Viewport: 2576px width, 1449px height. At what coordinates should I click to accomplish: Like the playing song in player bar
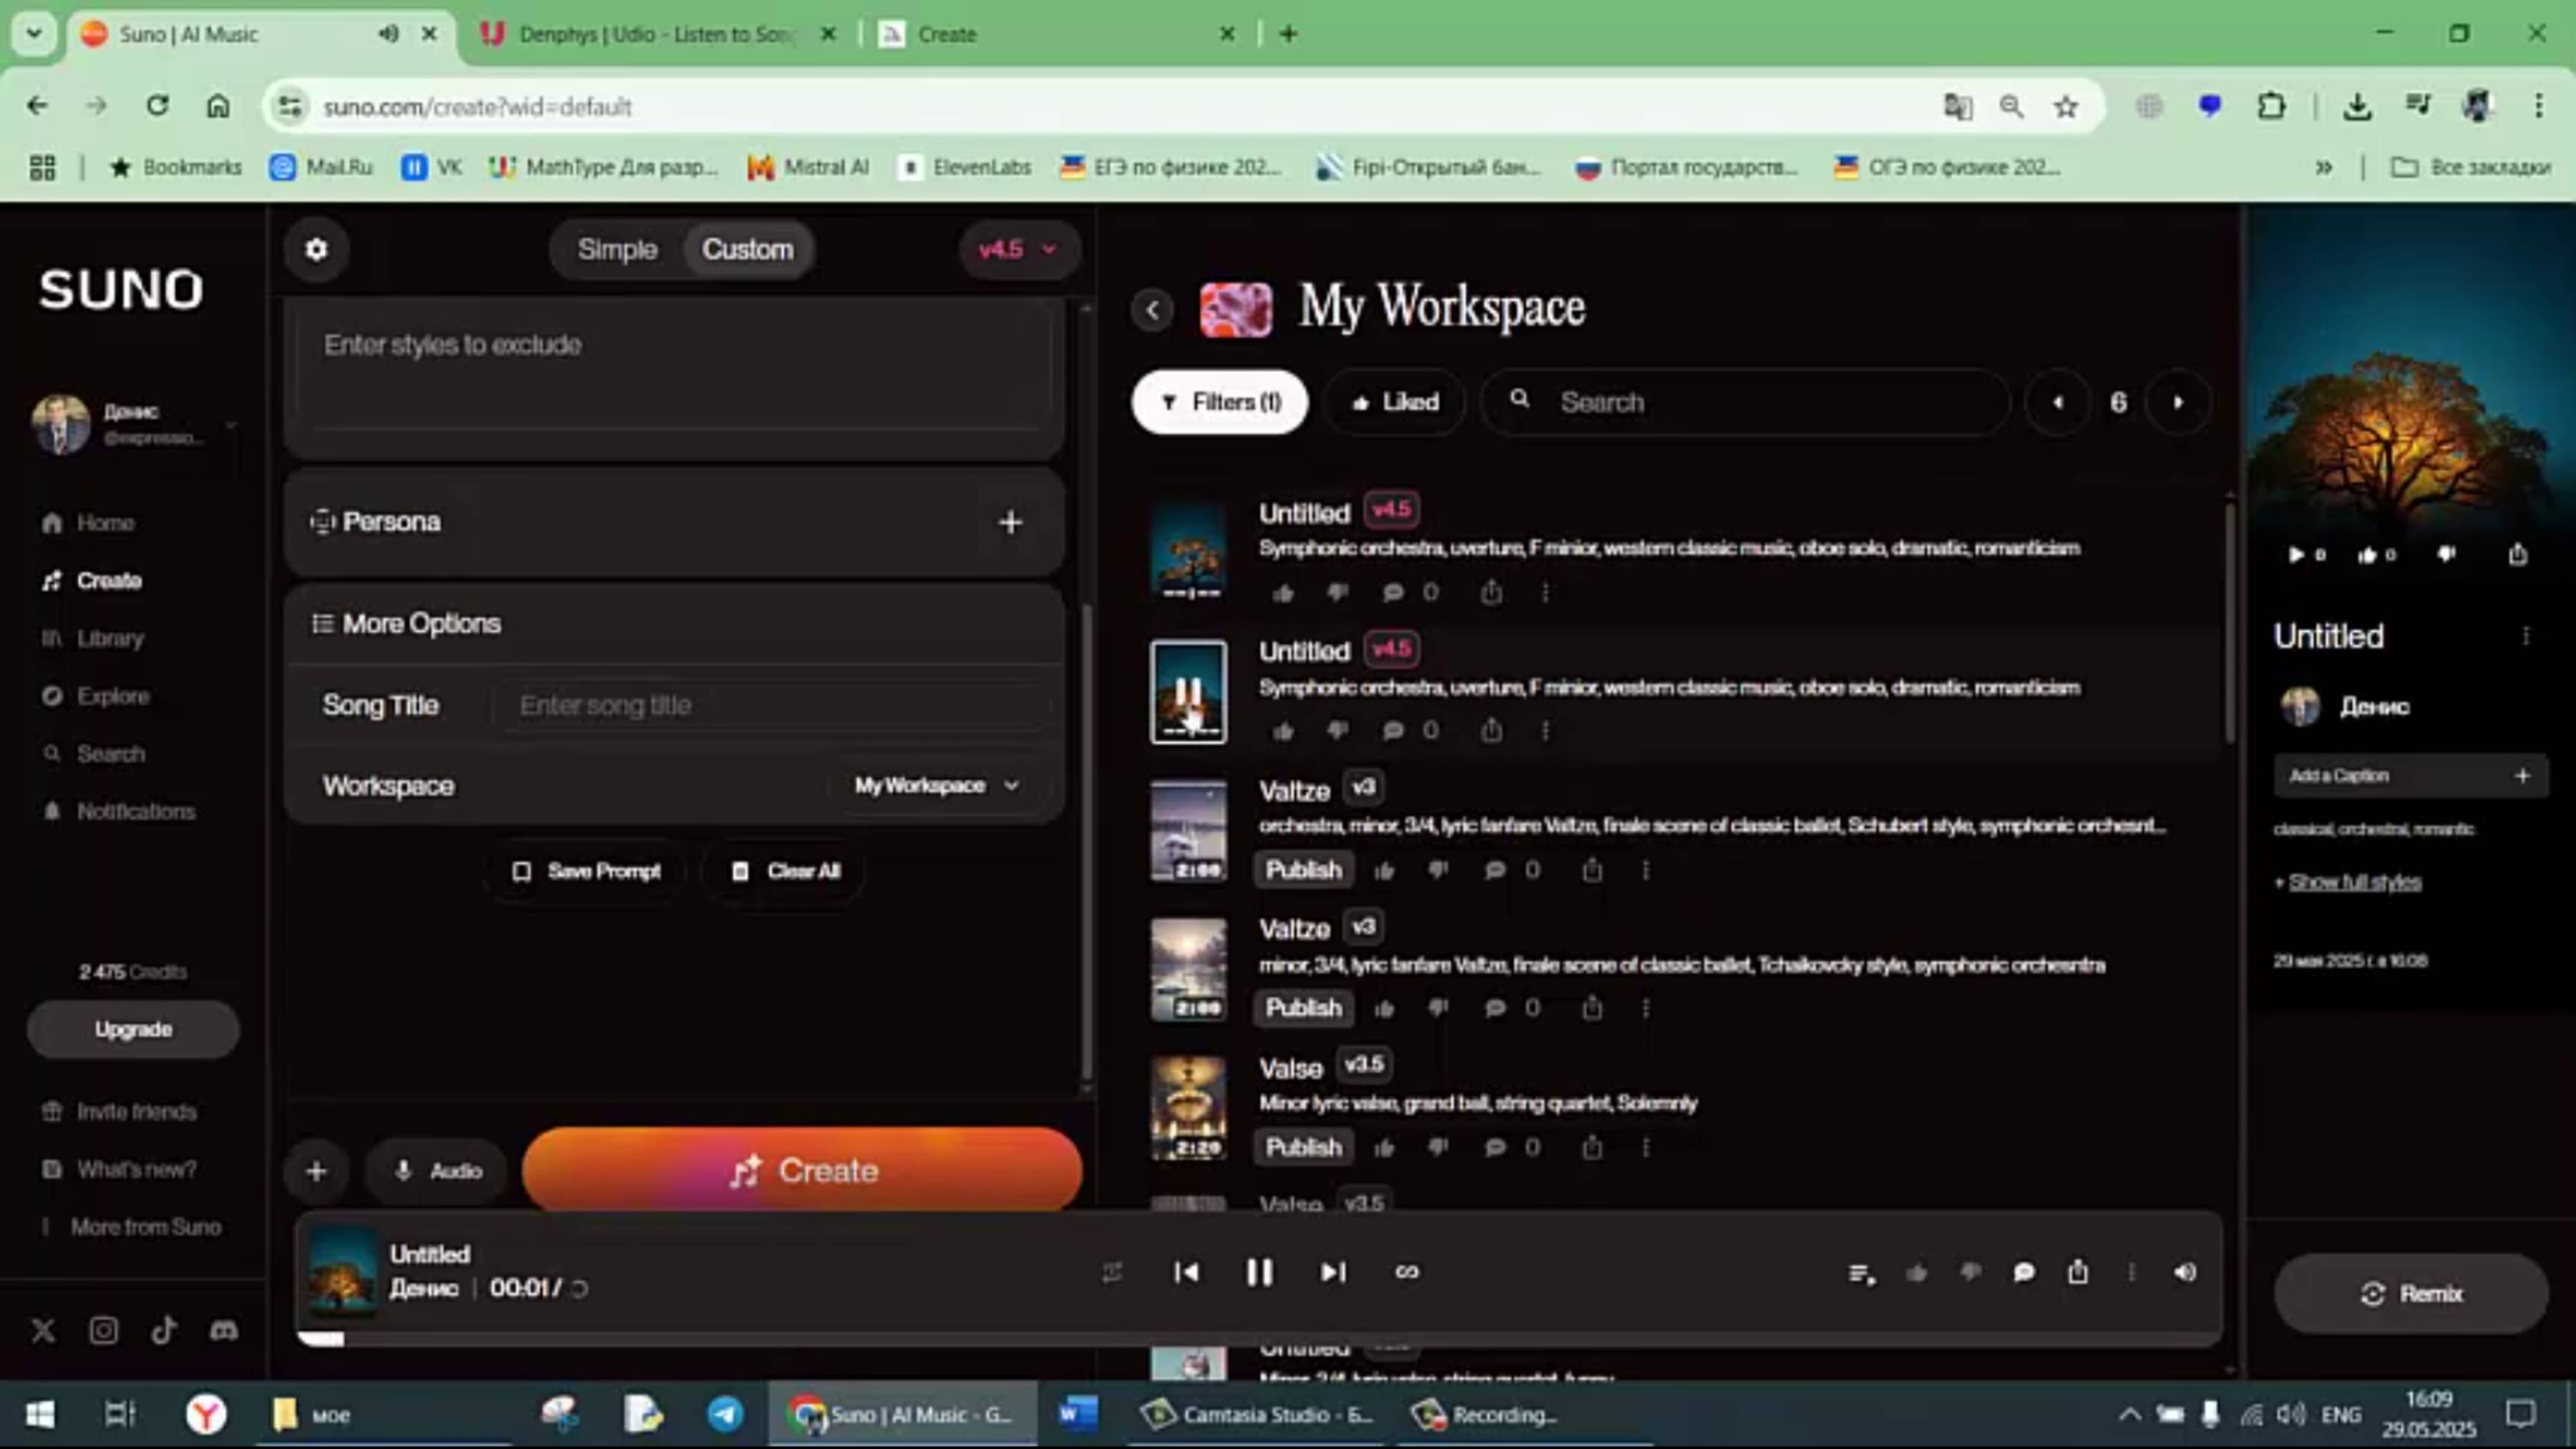(1916, 1273)
